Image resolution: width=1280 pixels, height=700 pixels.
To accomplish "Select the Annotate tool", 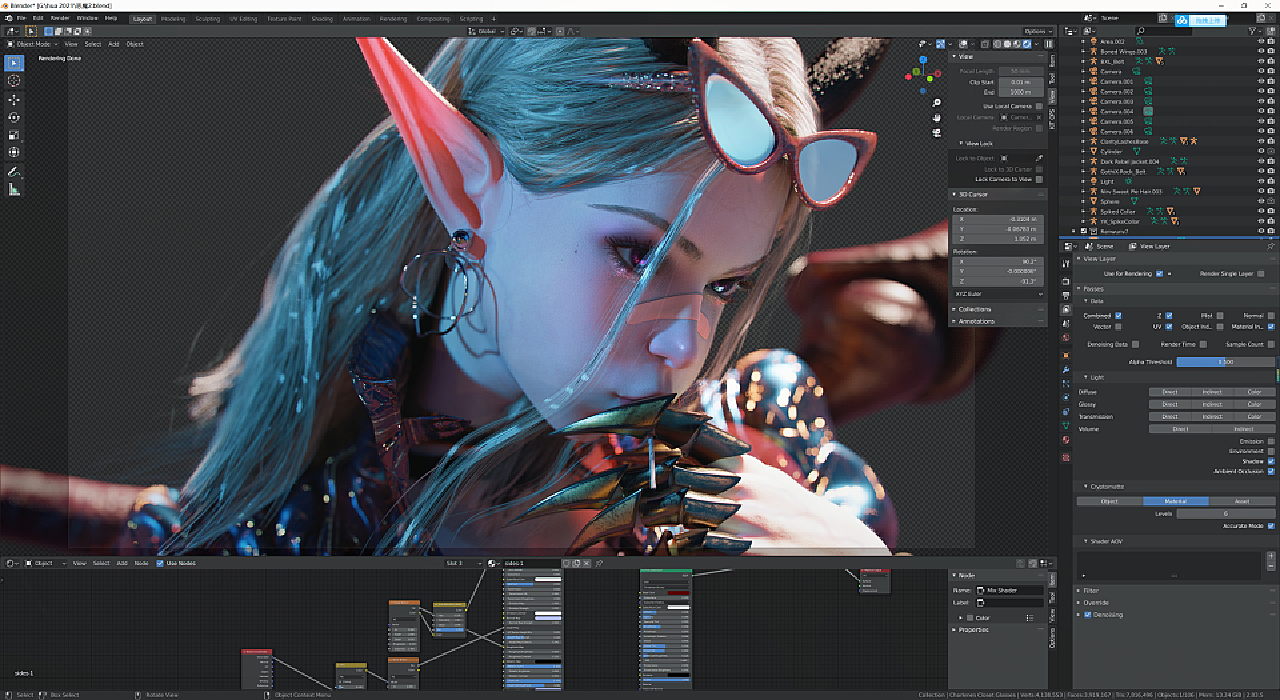I will click(x=14, y=172).
